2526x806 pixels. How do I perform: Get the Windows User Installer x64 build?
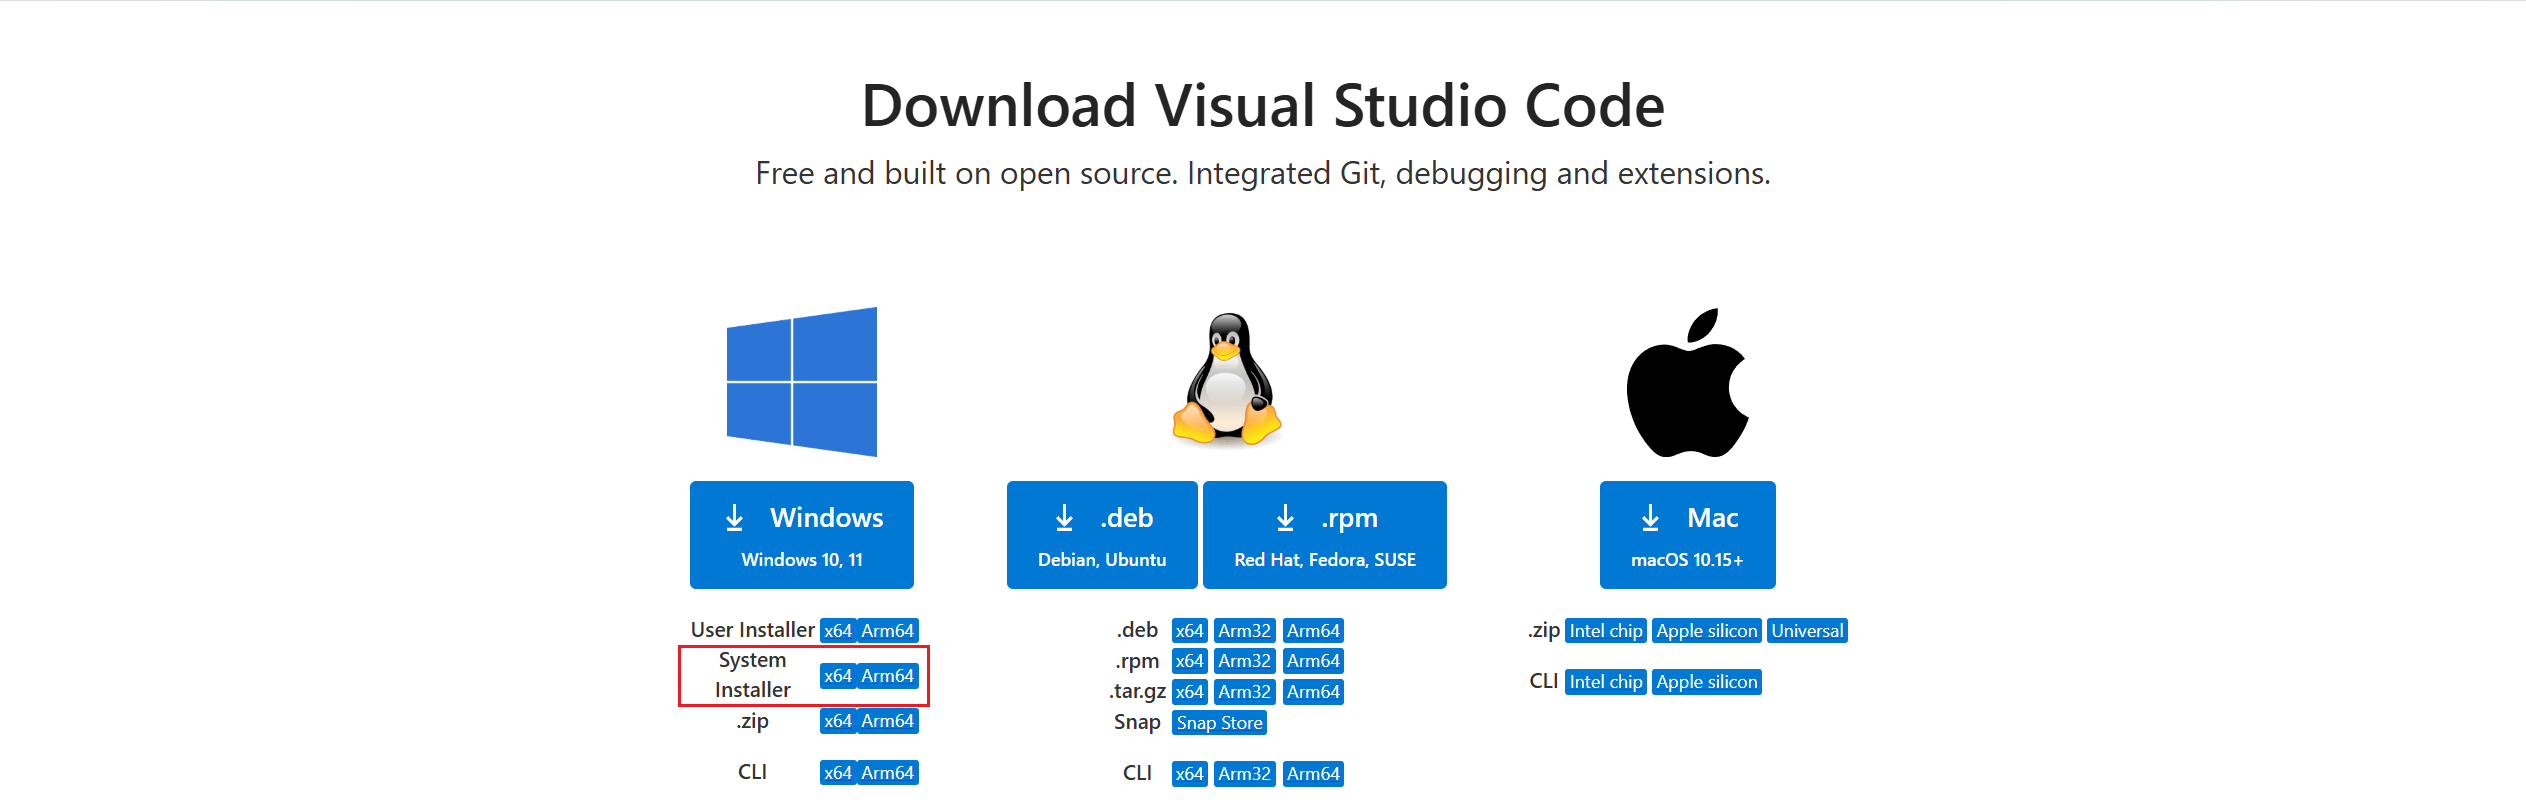(x=838, y=631)
